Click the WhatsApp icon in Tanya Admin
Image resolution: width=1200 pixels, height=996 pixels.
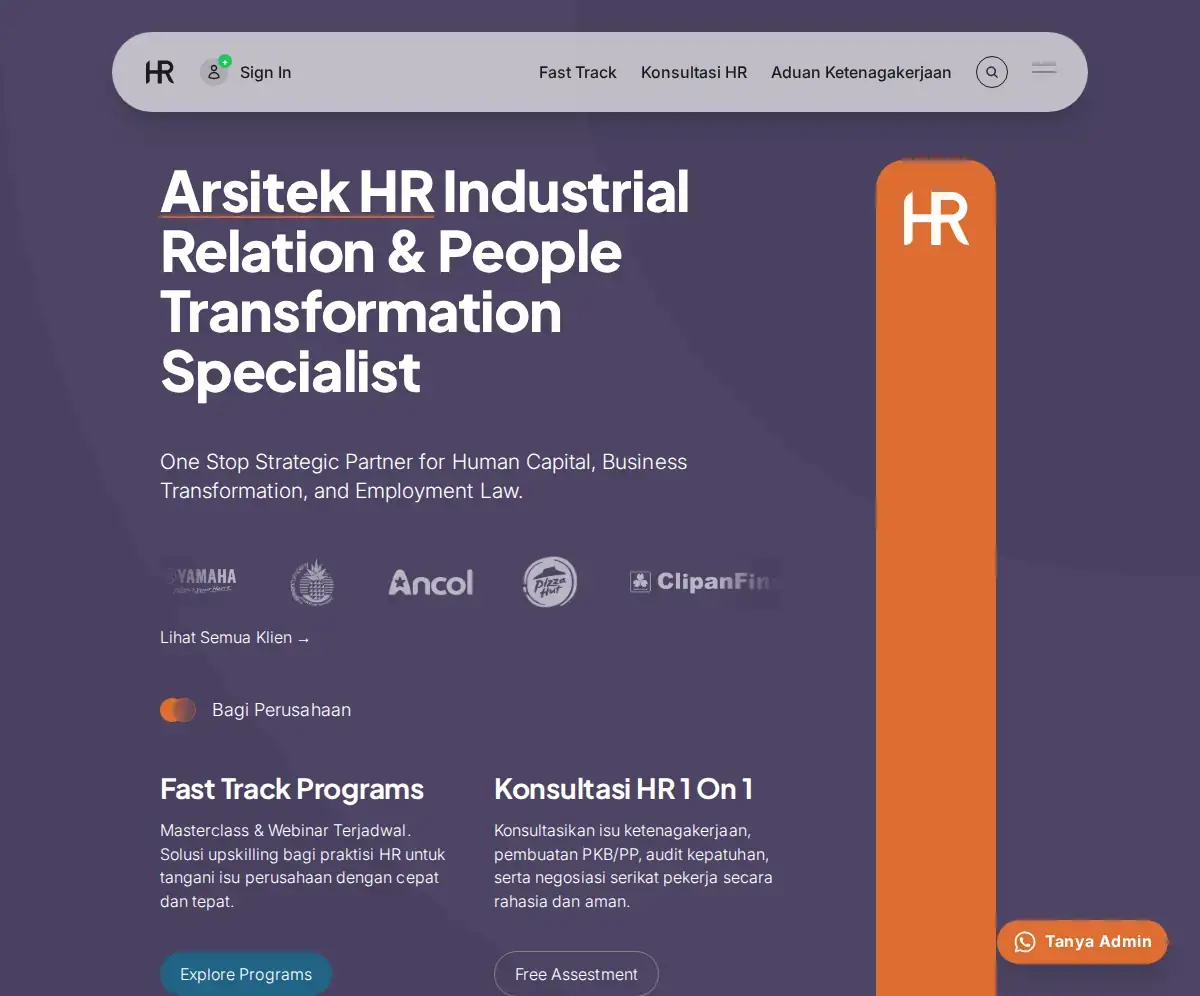click(1025, 942)
